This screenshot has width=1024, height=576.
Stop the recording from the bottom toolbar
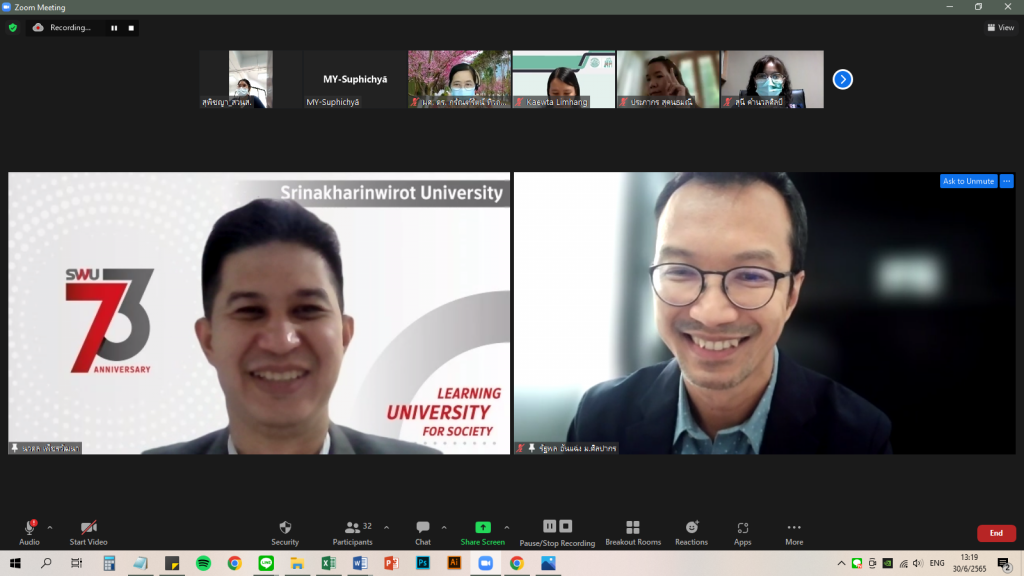click(x=566, y=526)
